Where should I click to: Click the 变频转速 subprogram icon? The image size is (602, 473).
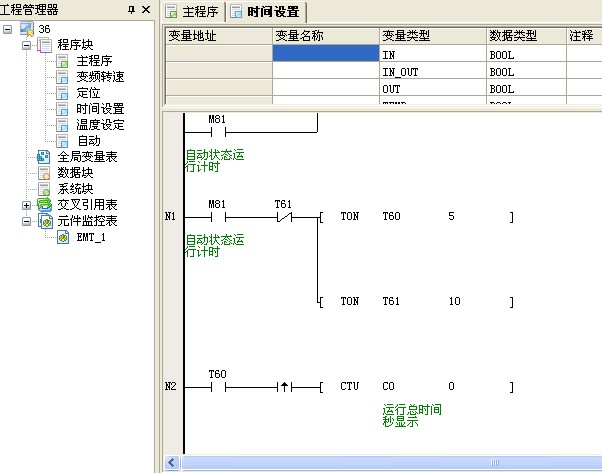(62, 76)
